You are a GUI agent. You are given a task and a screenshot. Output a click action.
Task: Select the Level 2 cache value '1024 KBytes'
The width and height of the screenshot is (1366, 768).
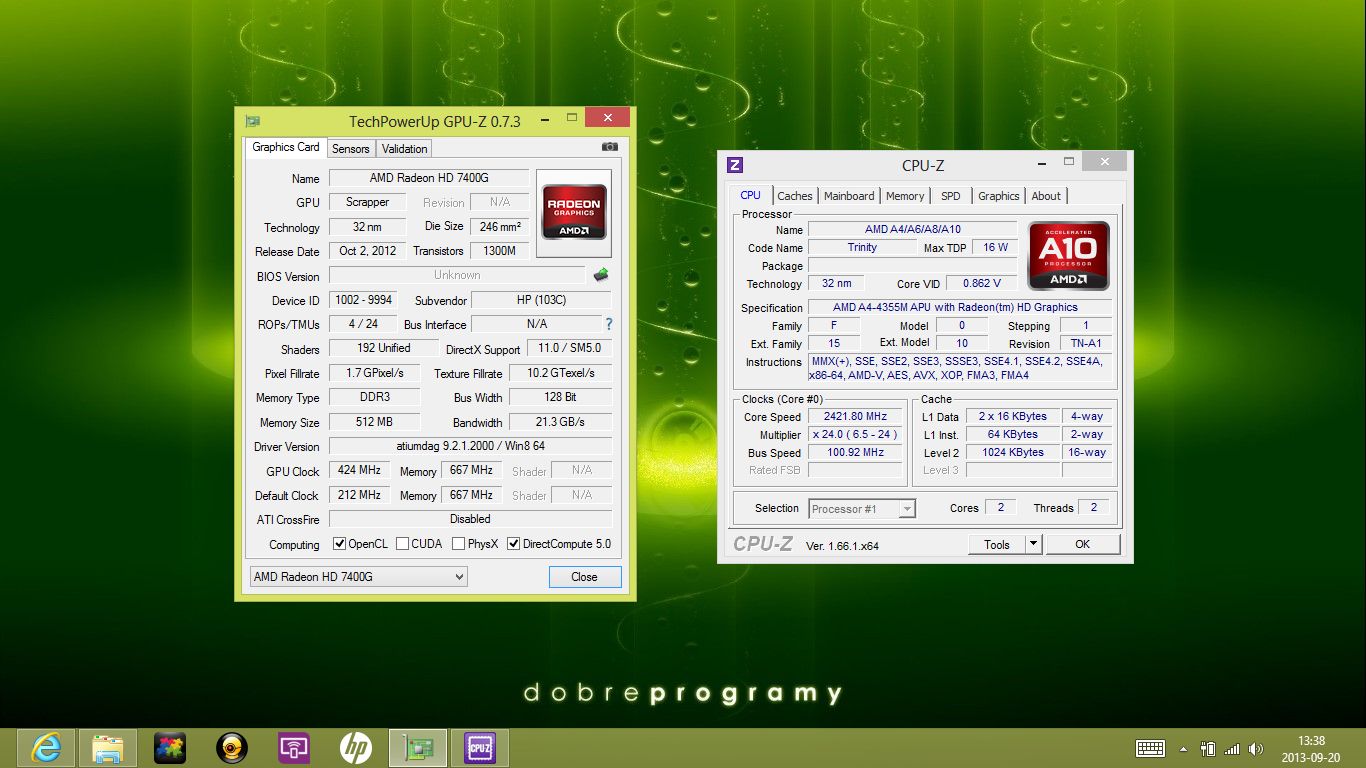1012,452
